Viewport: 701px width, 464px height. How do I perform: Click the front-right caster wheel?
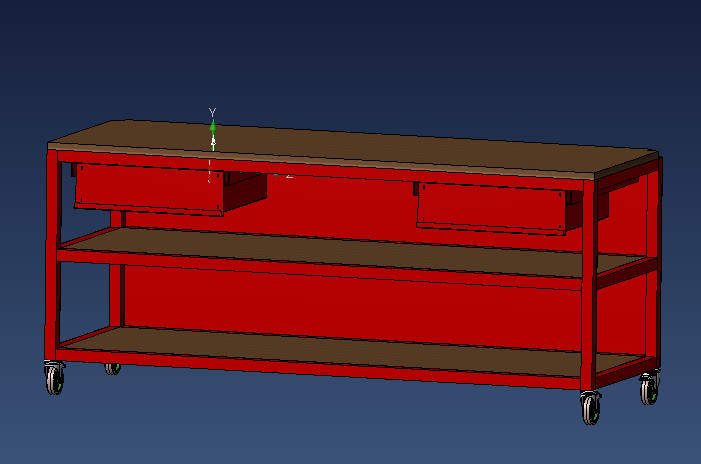591,407
